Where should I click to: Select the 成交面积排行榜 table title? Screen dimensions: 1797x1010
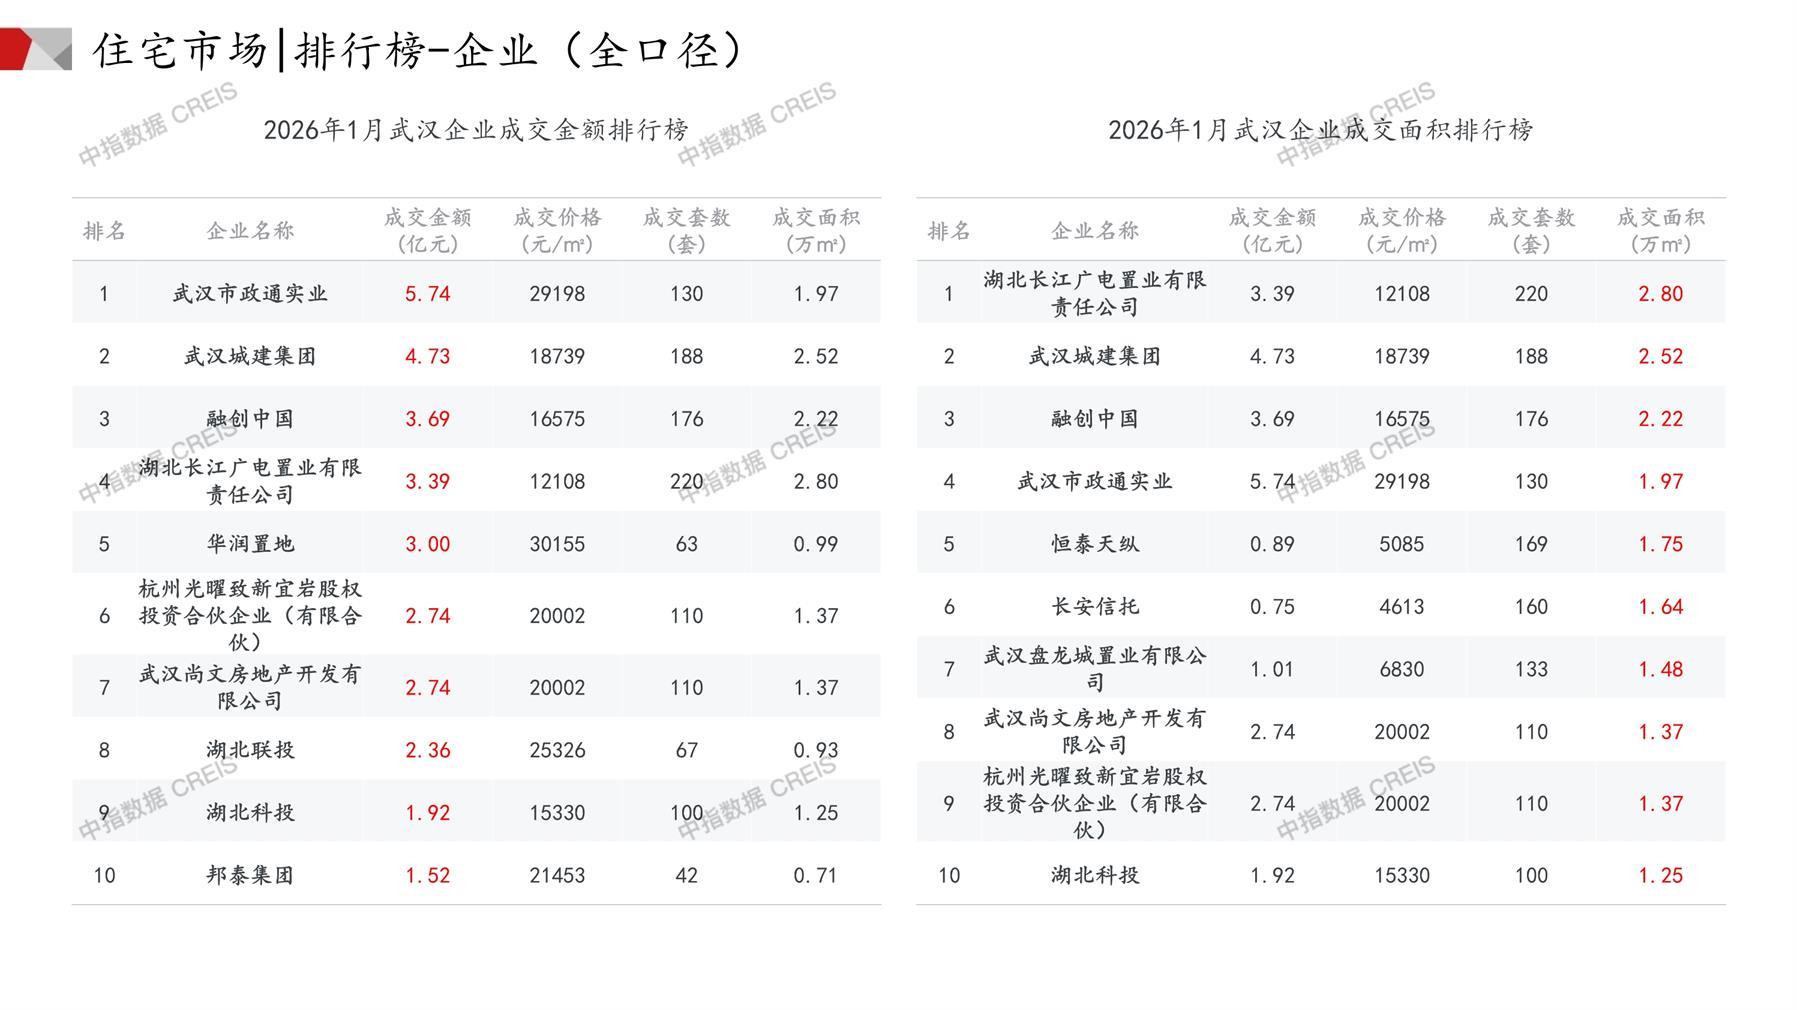(1320, 130)
